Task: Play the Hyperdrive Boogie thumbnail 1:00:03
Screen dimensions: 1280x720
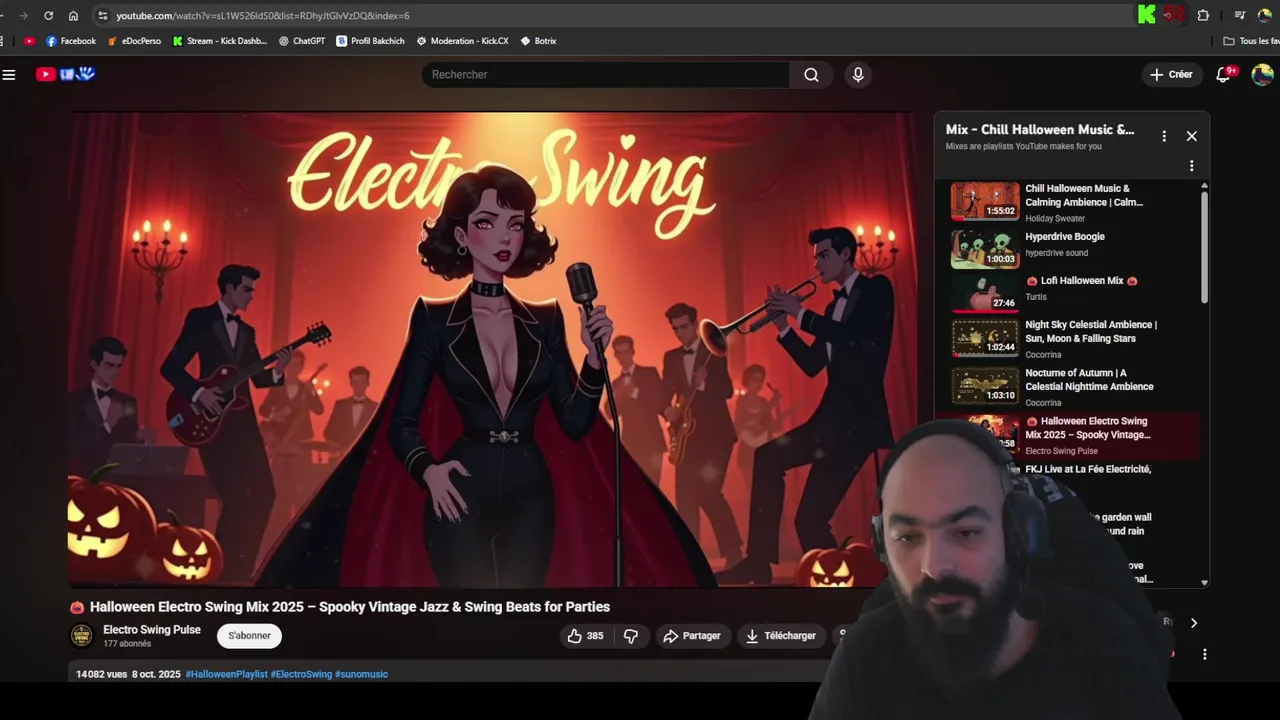Action: 985,249
